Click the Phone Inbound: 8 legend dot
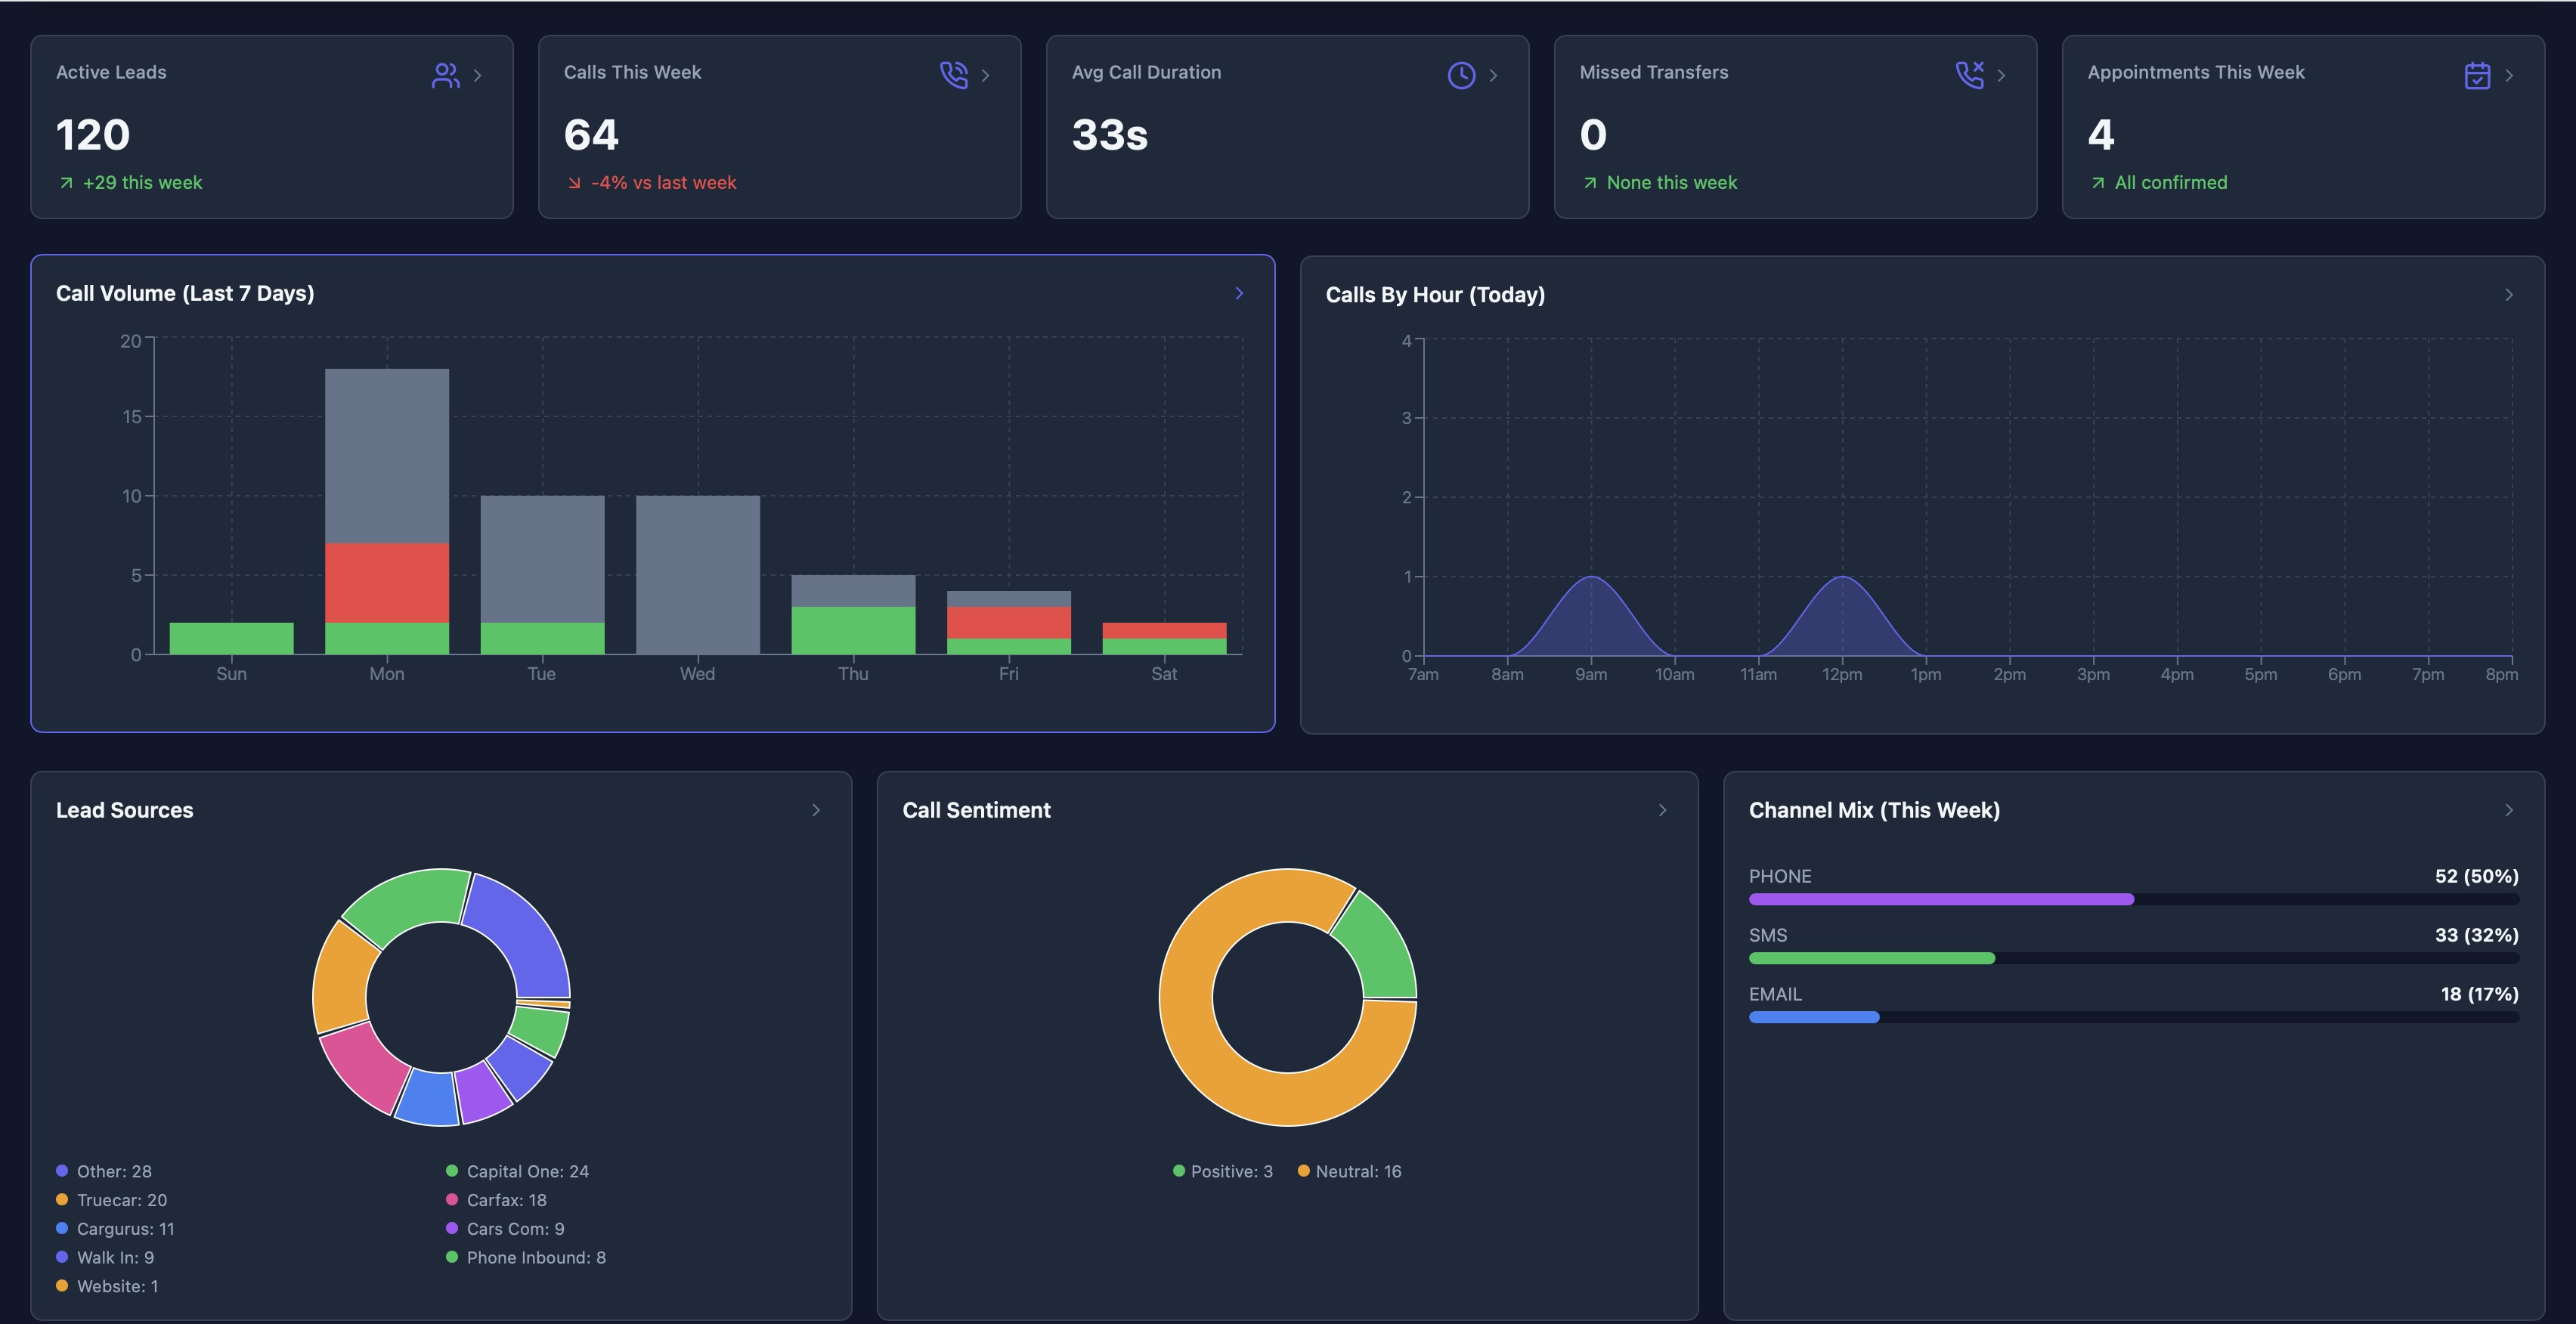The height and width of the screenshot is (1324, 2576). pos(452,1257)
